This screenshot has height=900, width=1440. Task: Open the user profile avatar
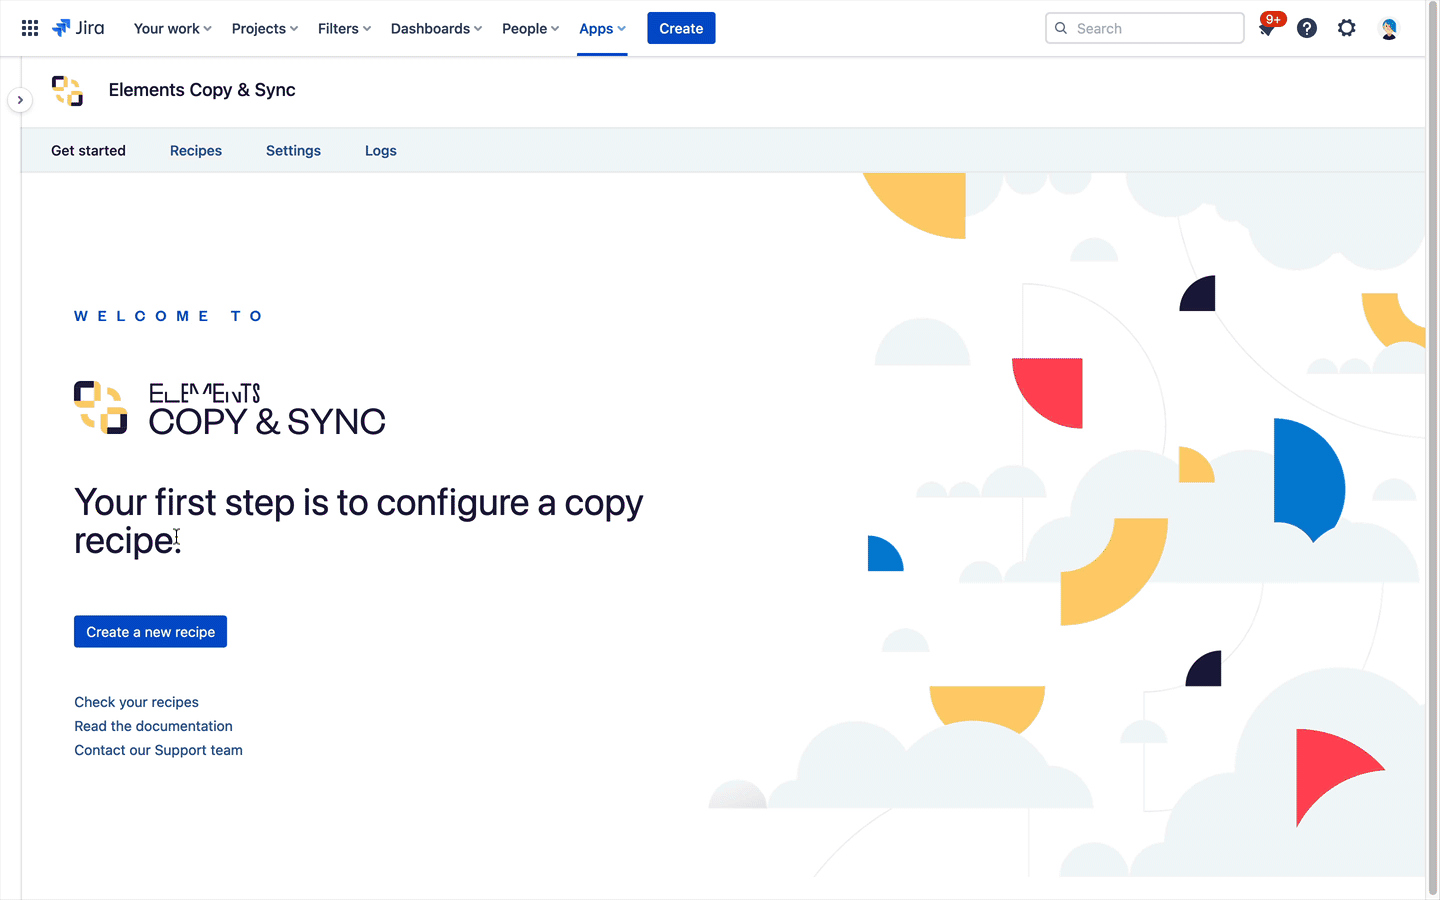[x=1389, y=28]
